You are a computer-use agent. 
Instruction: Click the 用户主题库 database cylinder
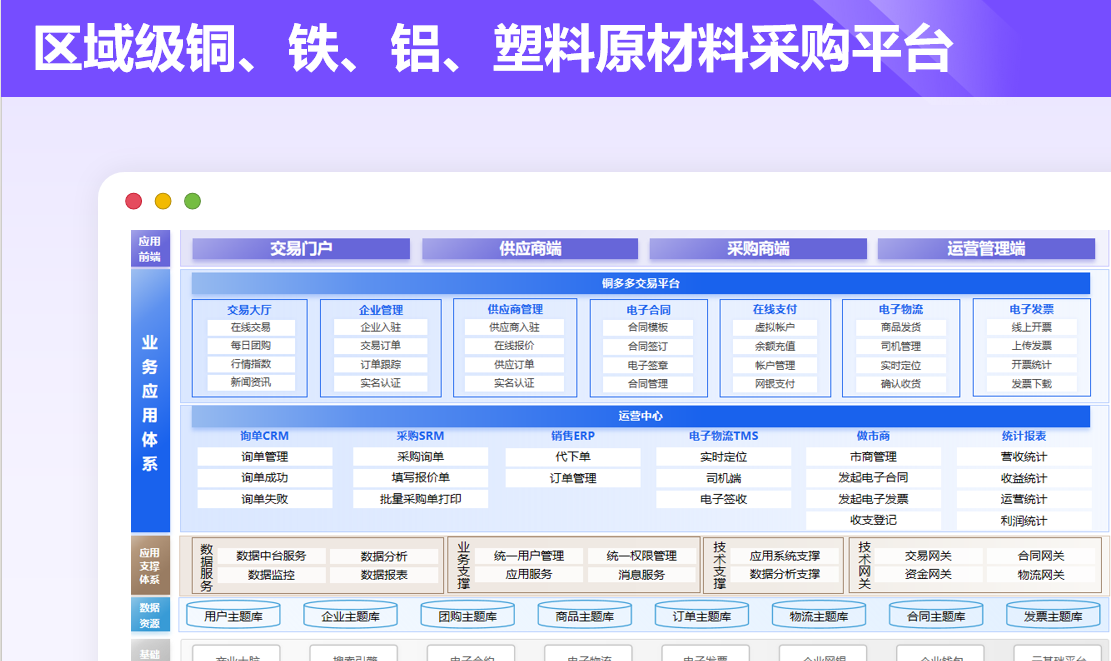coord(233,615)
